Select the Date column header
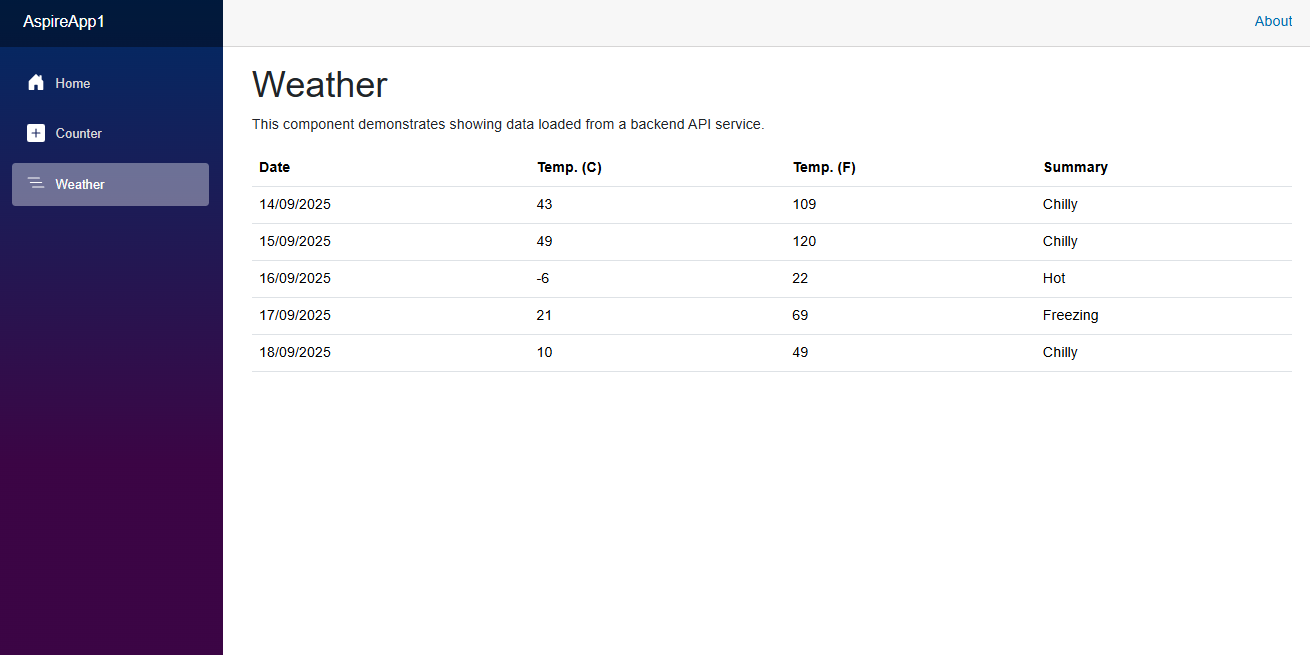This screenshot has height=655, width=1310. coord(274,167)
